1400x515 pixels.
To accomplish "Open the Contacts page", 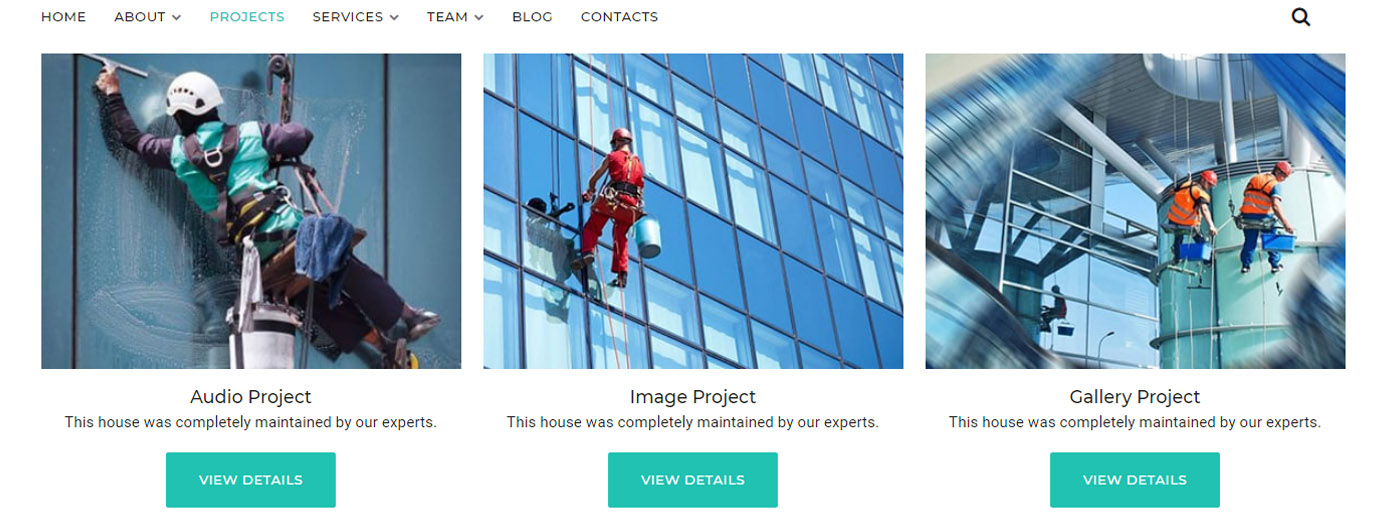I will pos(619,17).
